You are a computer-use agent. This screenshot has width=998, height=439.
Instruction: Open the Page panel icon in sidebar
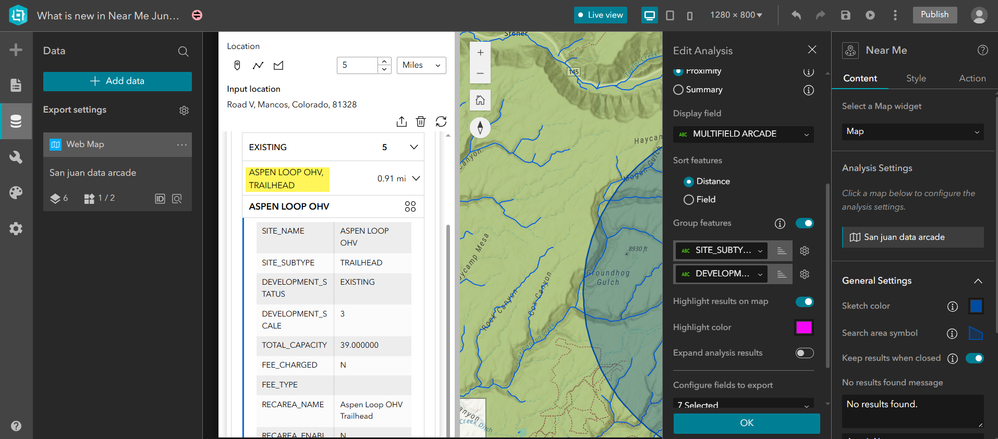click(16, 85)
